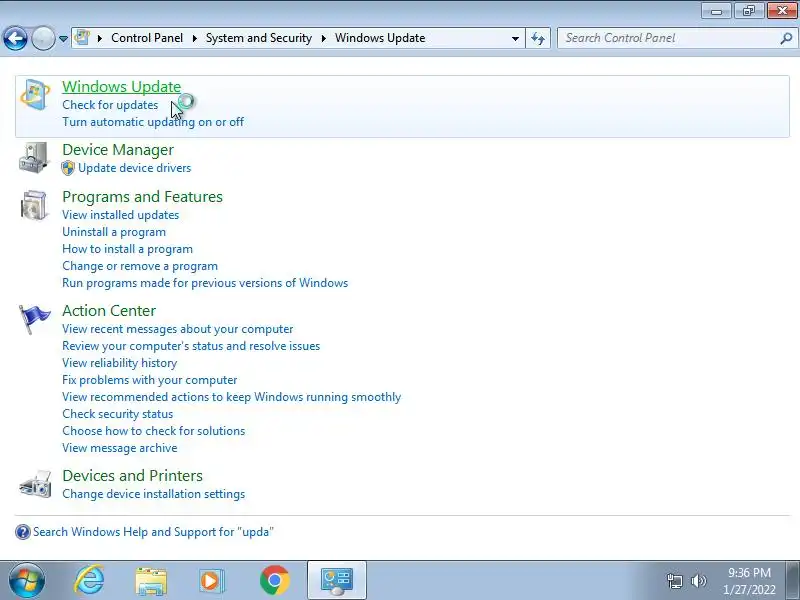
Task: Click Choose how to check for solutions
Action: (154, 431)
